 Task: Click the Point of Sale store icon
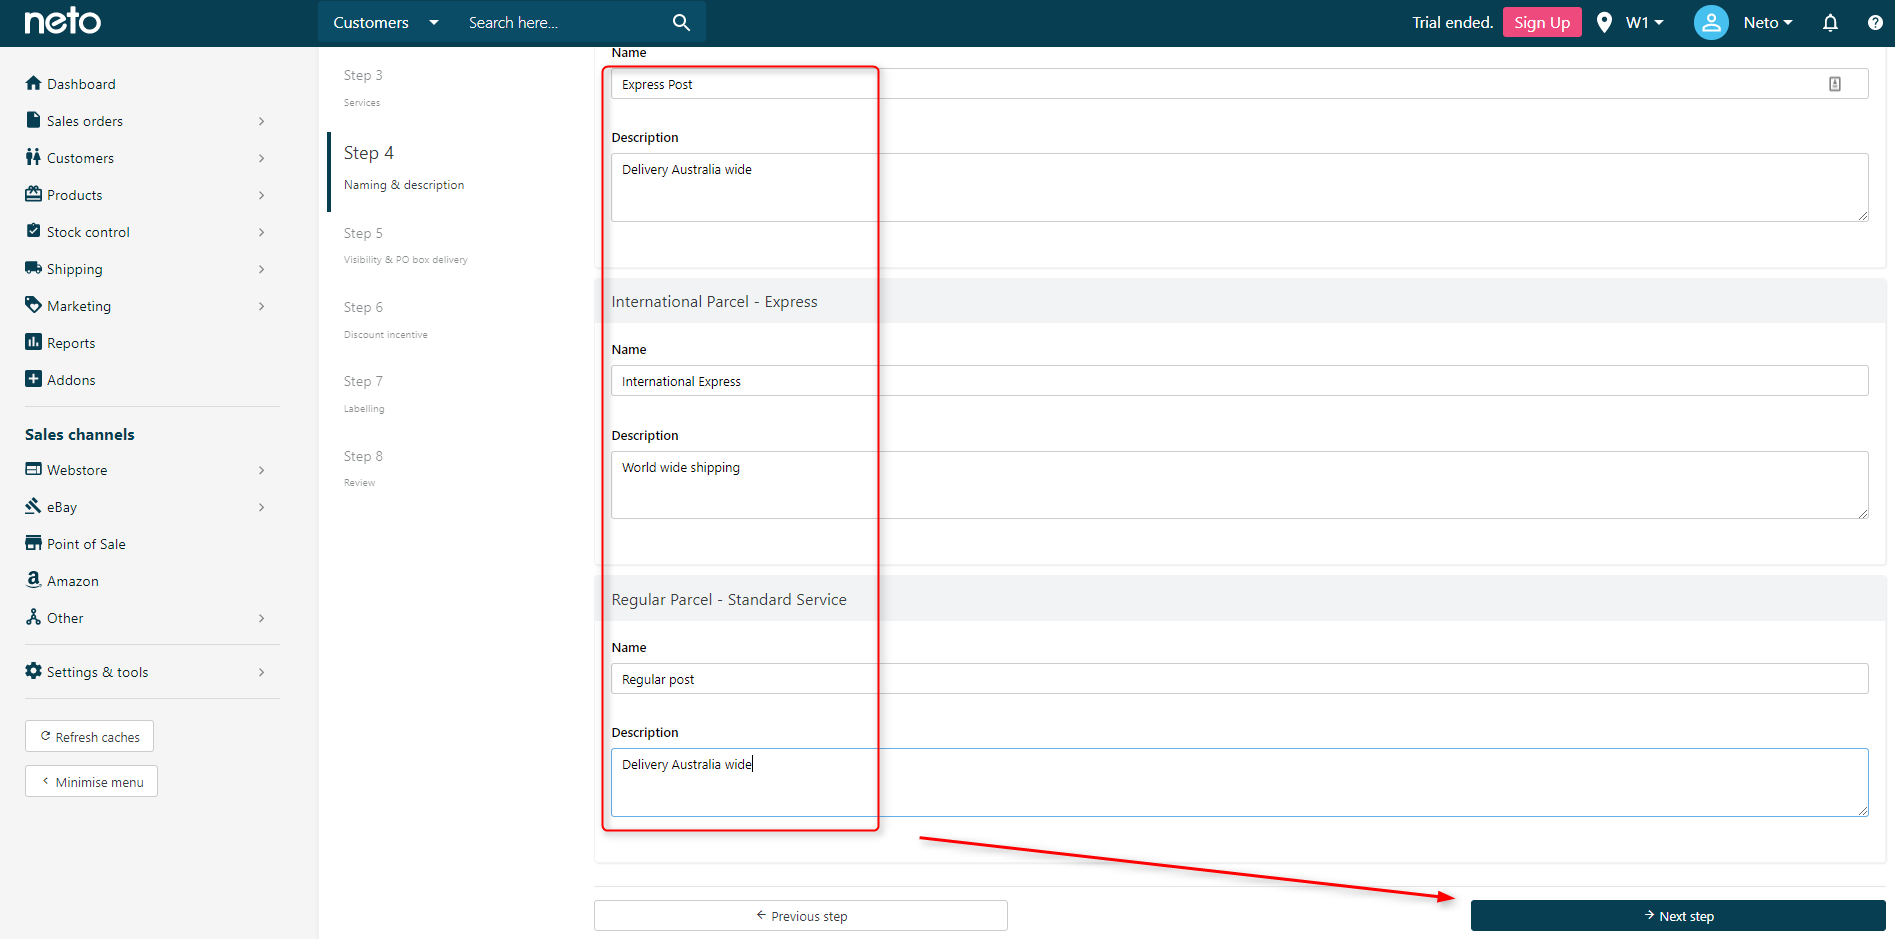coord(33,543)
